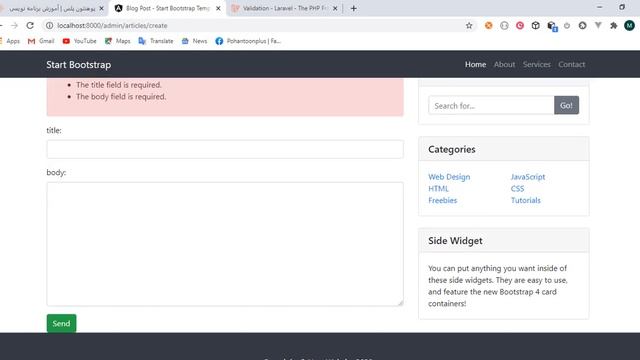640x360 pixels.
Task: Click the green Send button
Action: pos(61,323)
